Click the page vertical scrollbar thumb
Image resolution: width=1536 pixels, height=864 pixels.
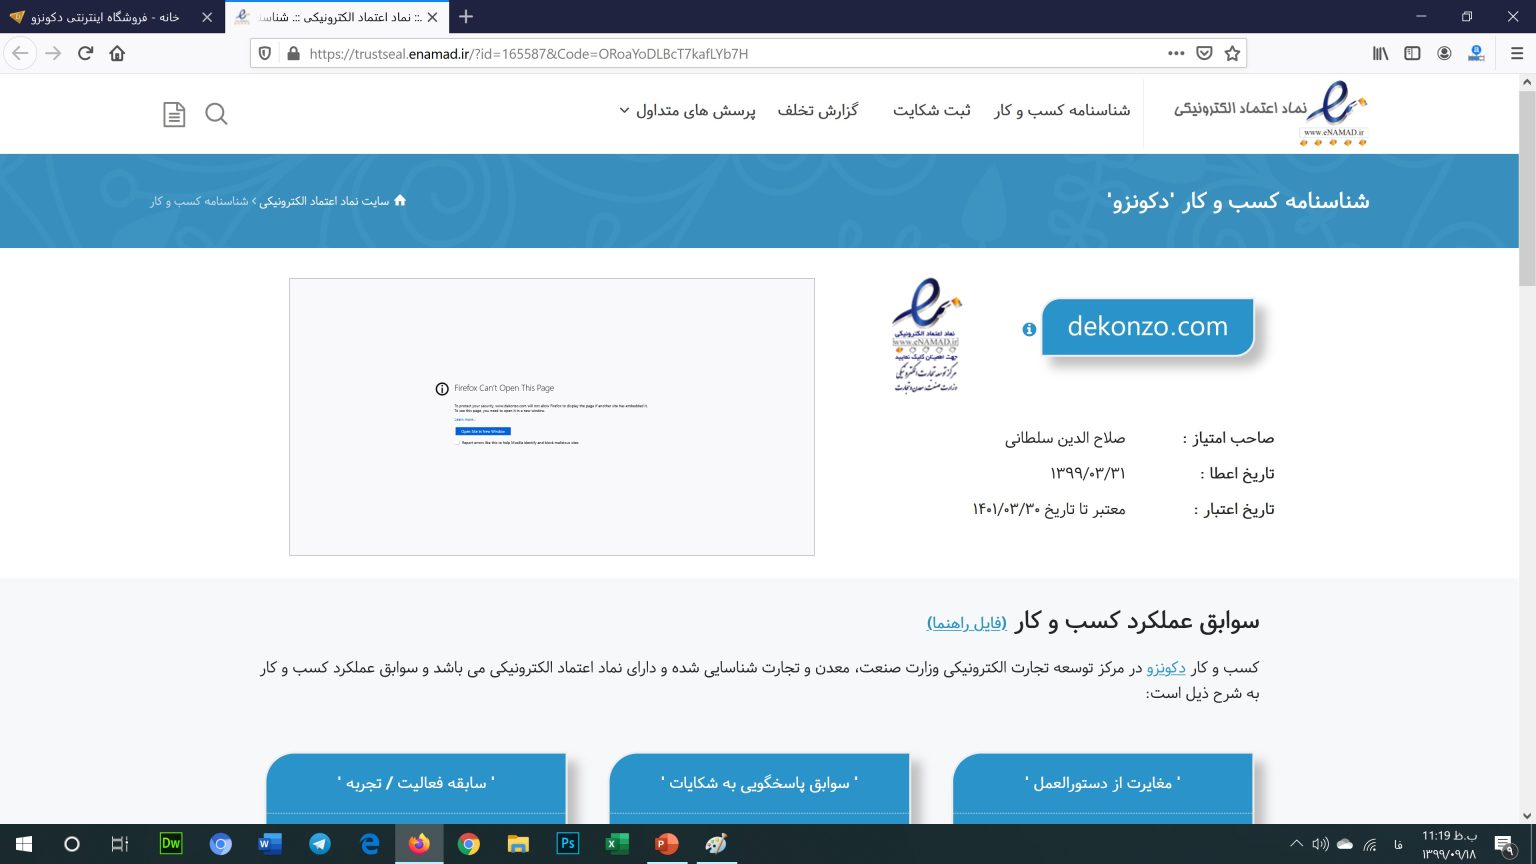1527,188
